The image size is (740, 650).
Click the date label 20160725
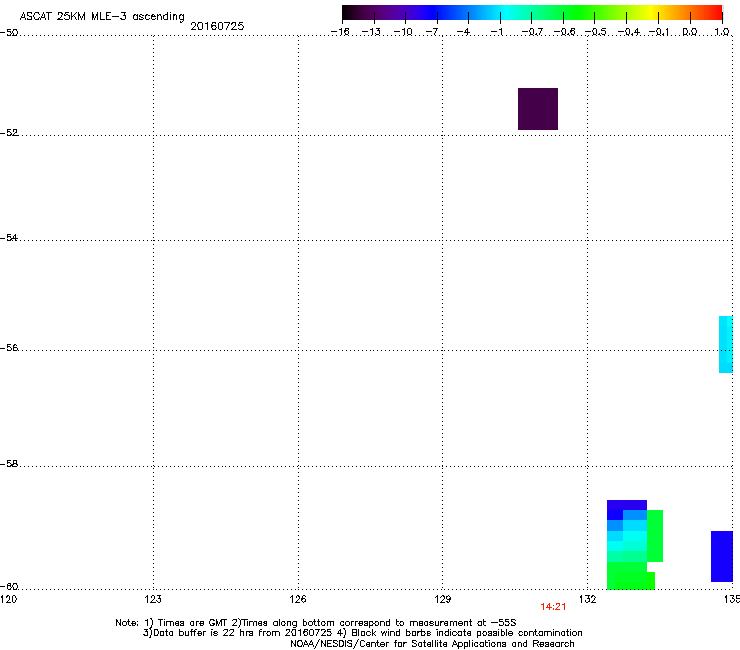tap(217, 26)
